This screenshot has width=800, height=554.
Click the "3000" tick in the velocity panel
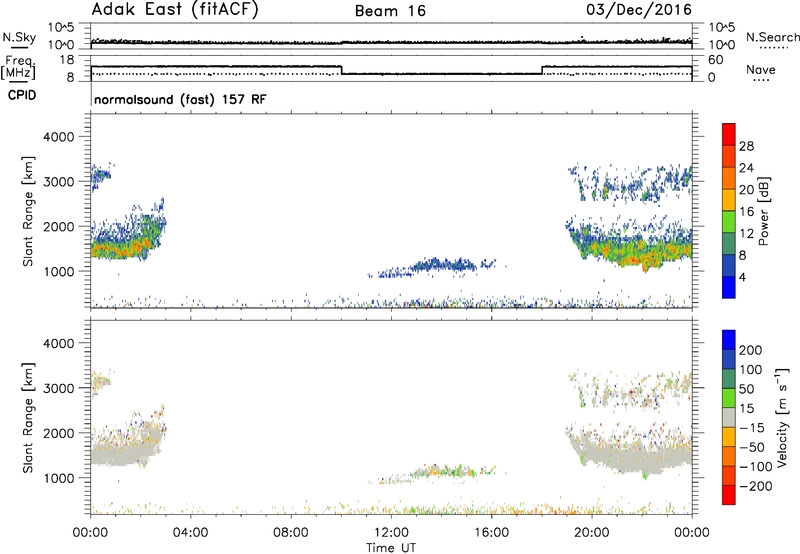58,388
